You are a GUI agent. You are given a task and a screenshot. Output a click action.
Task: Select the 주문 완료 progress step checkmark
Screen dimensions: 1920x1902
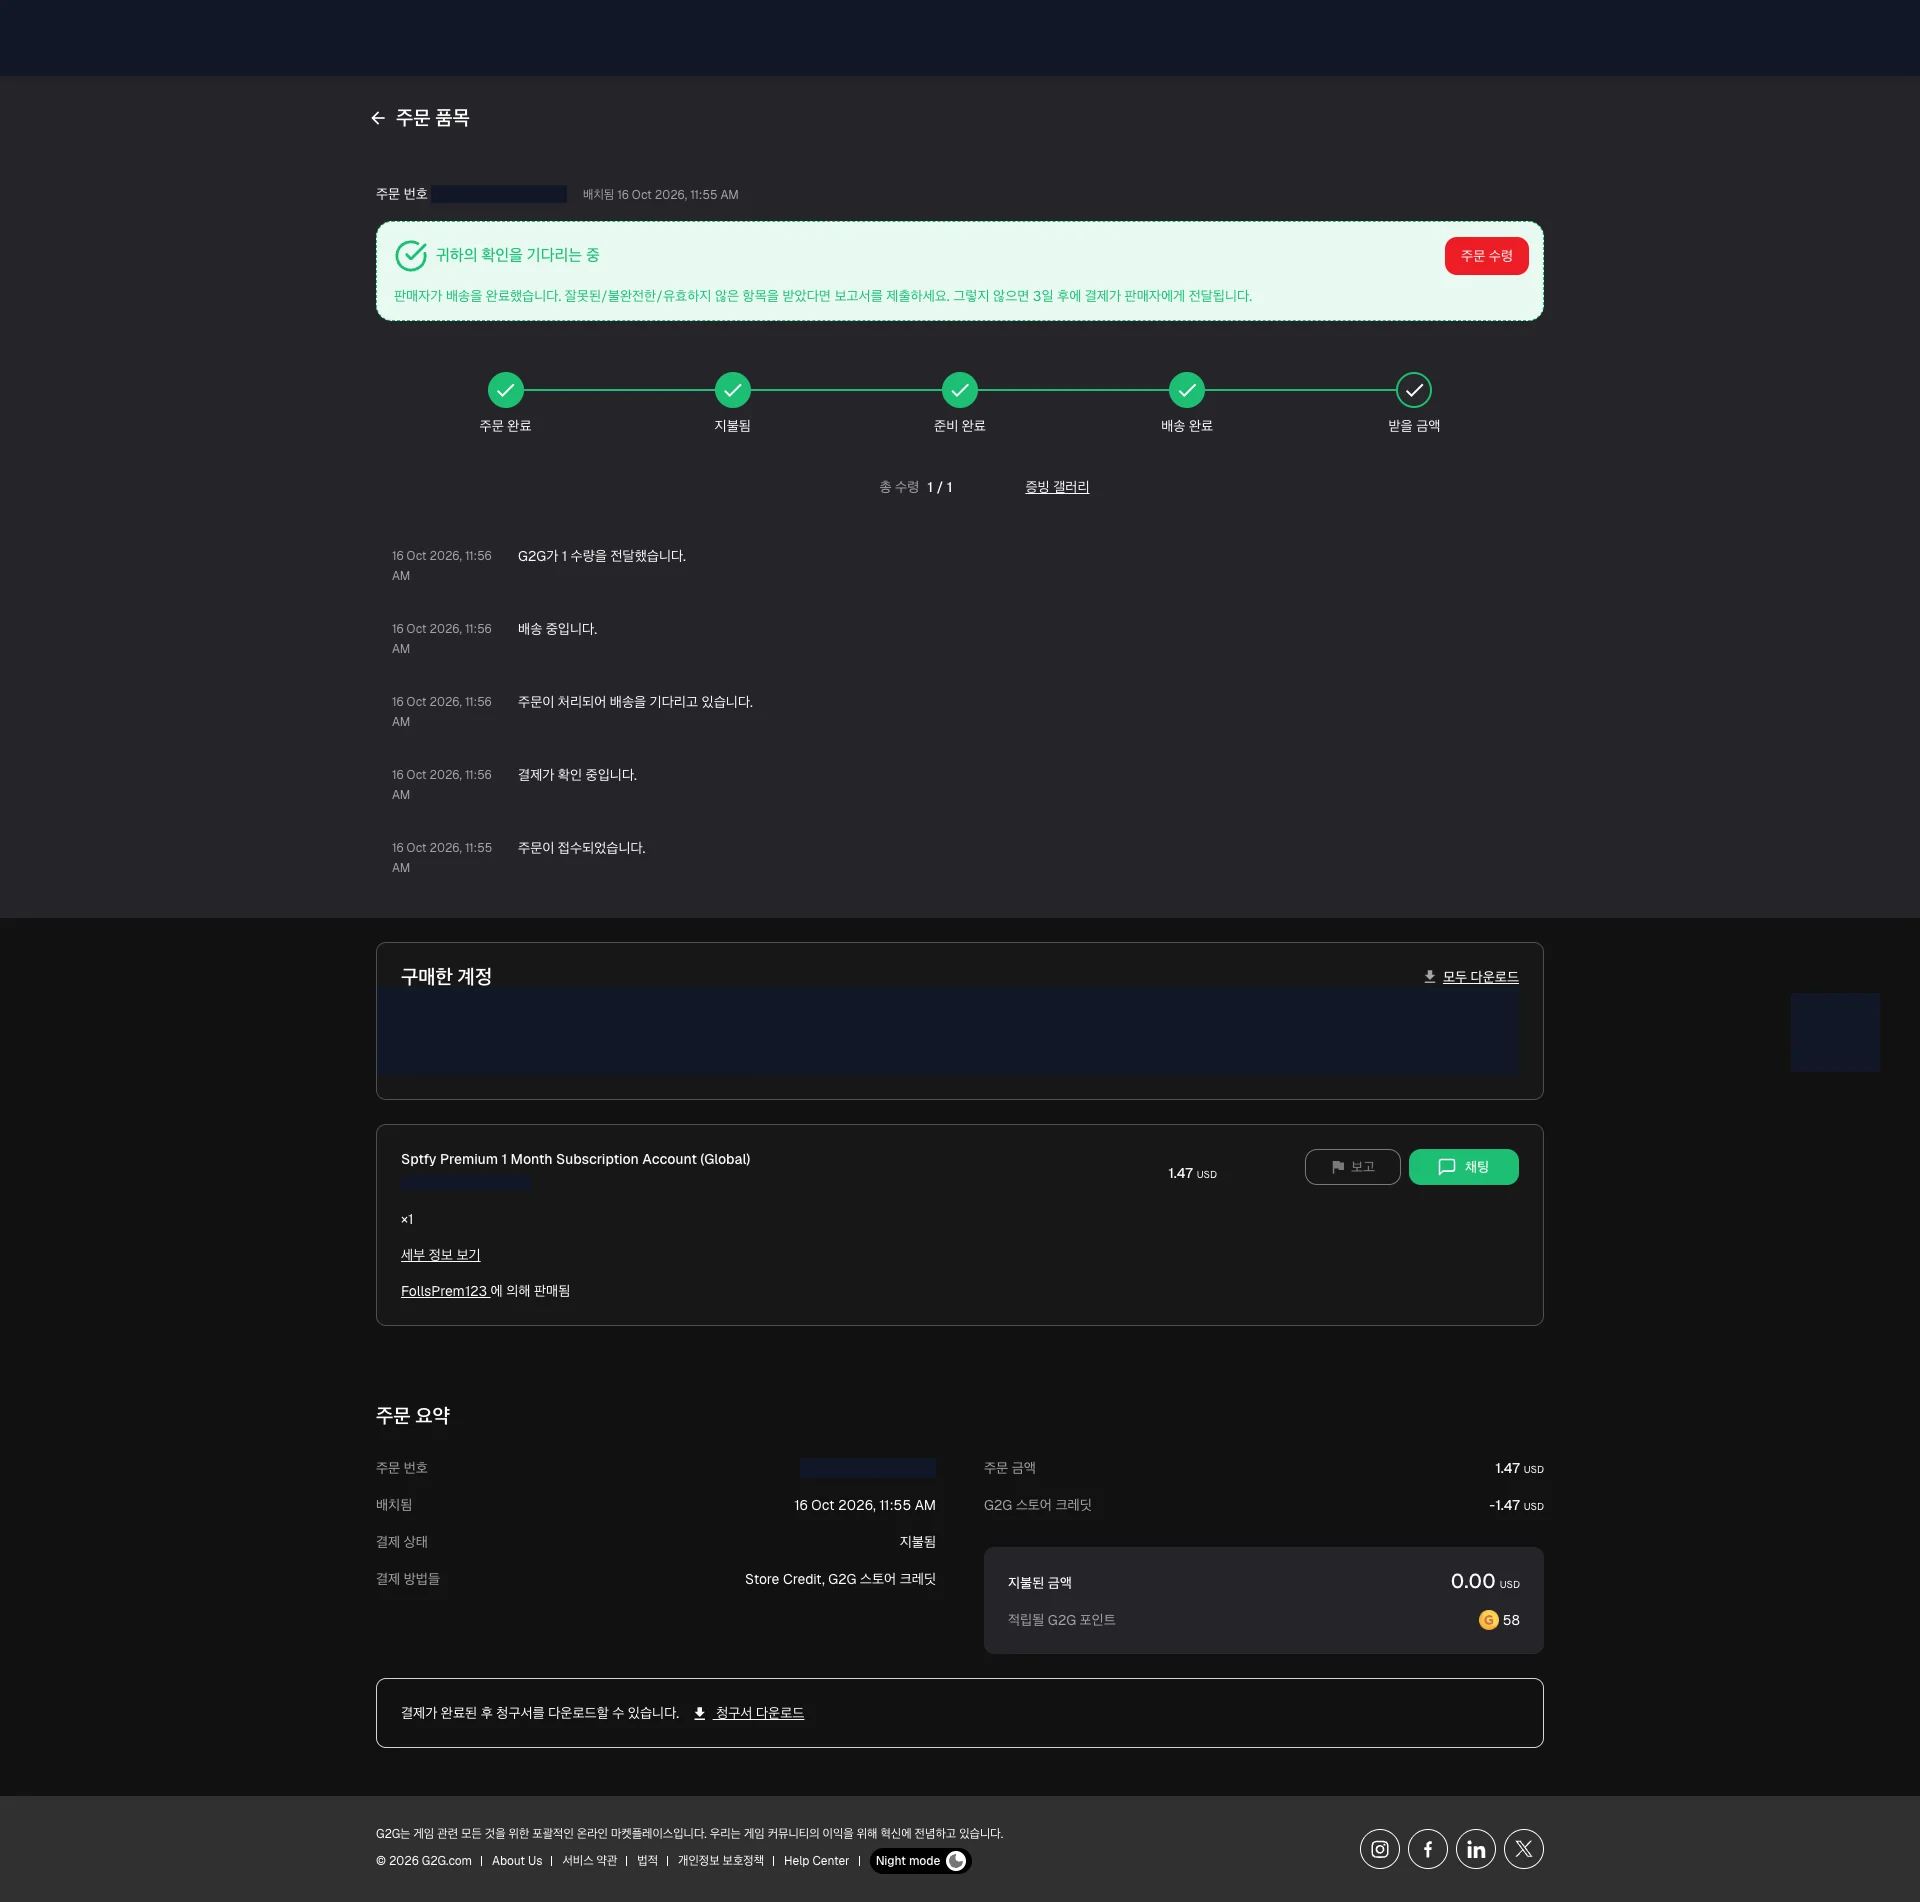tap(506, 390)
